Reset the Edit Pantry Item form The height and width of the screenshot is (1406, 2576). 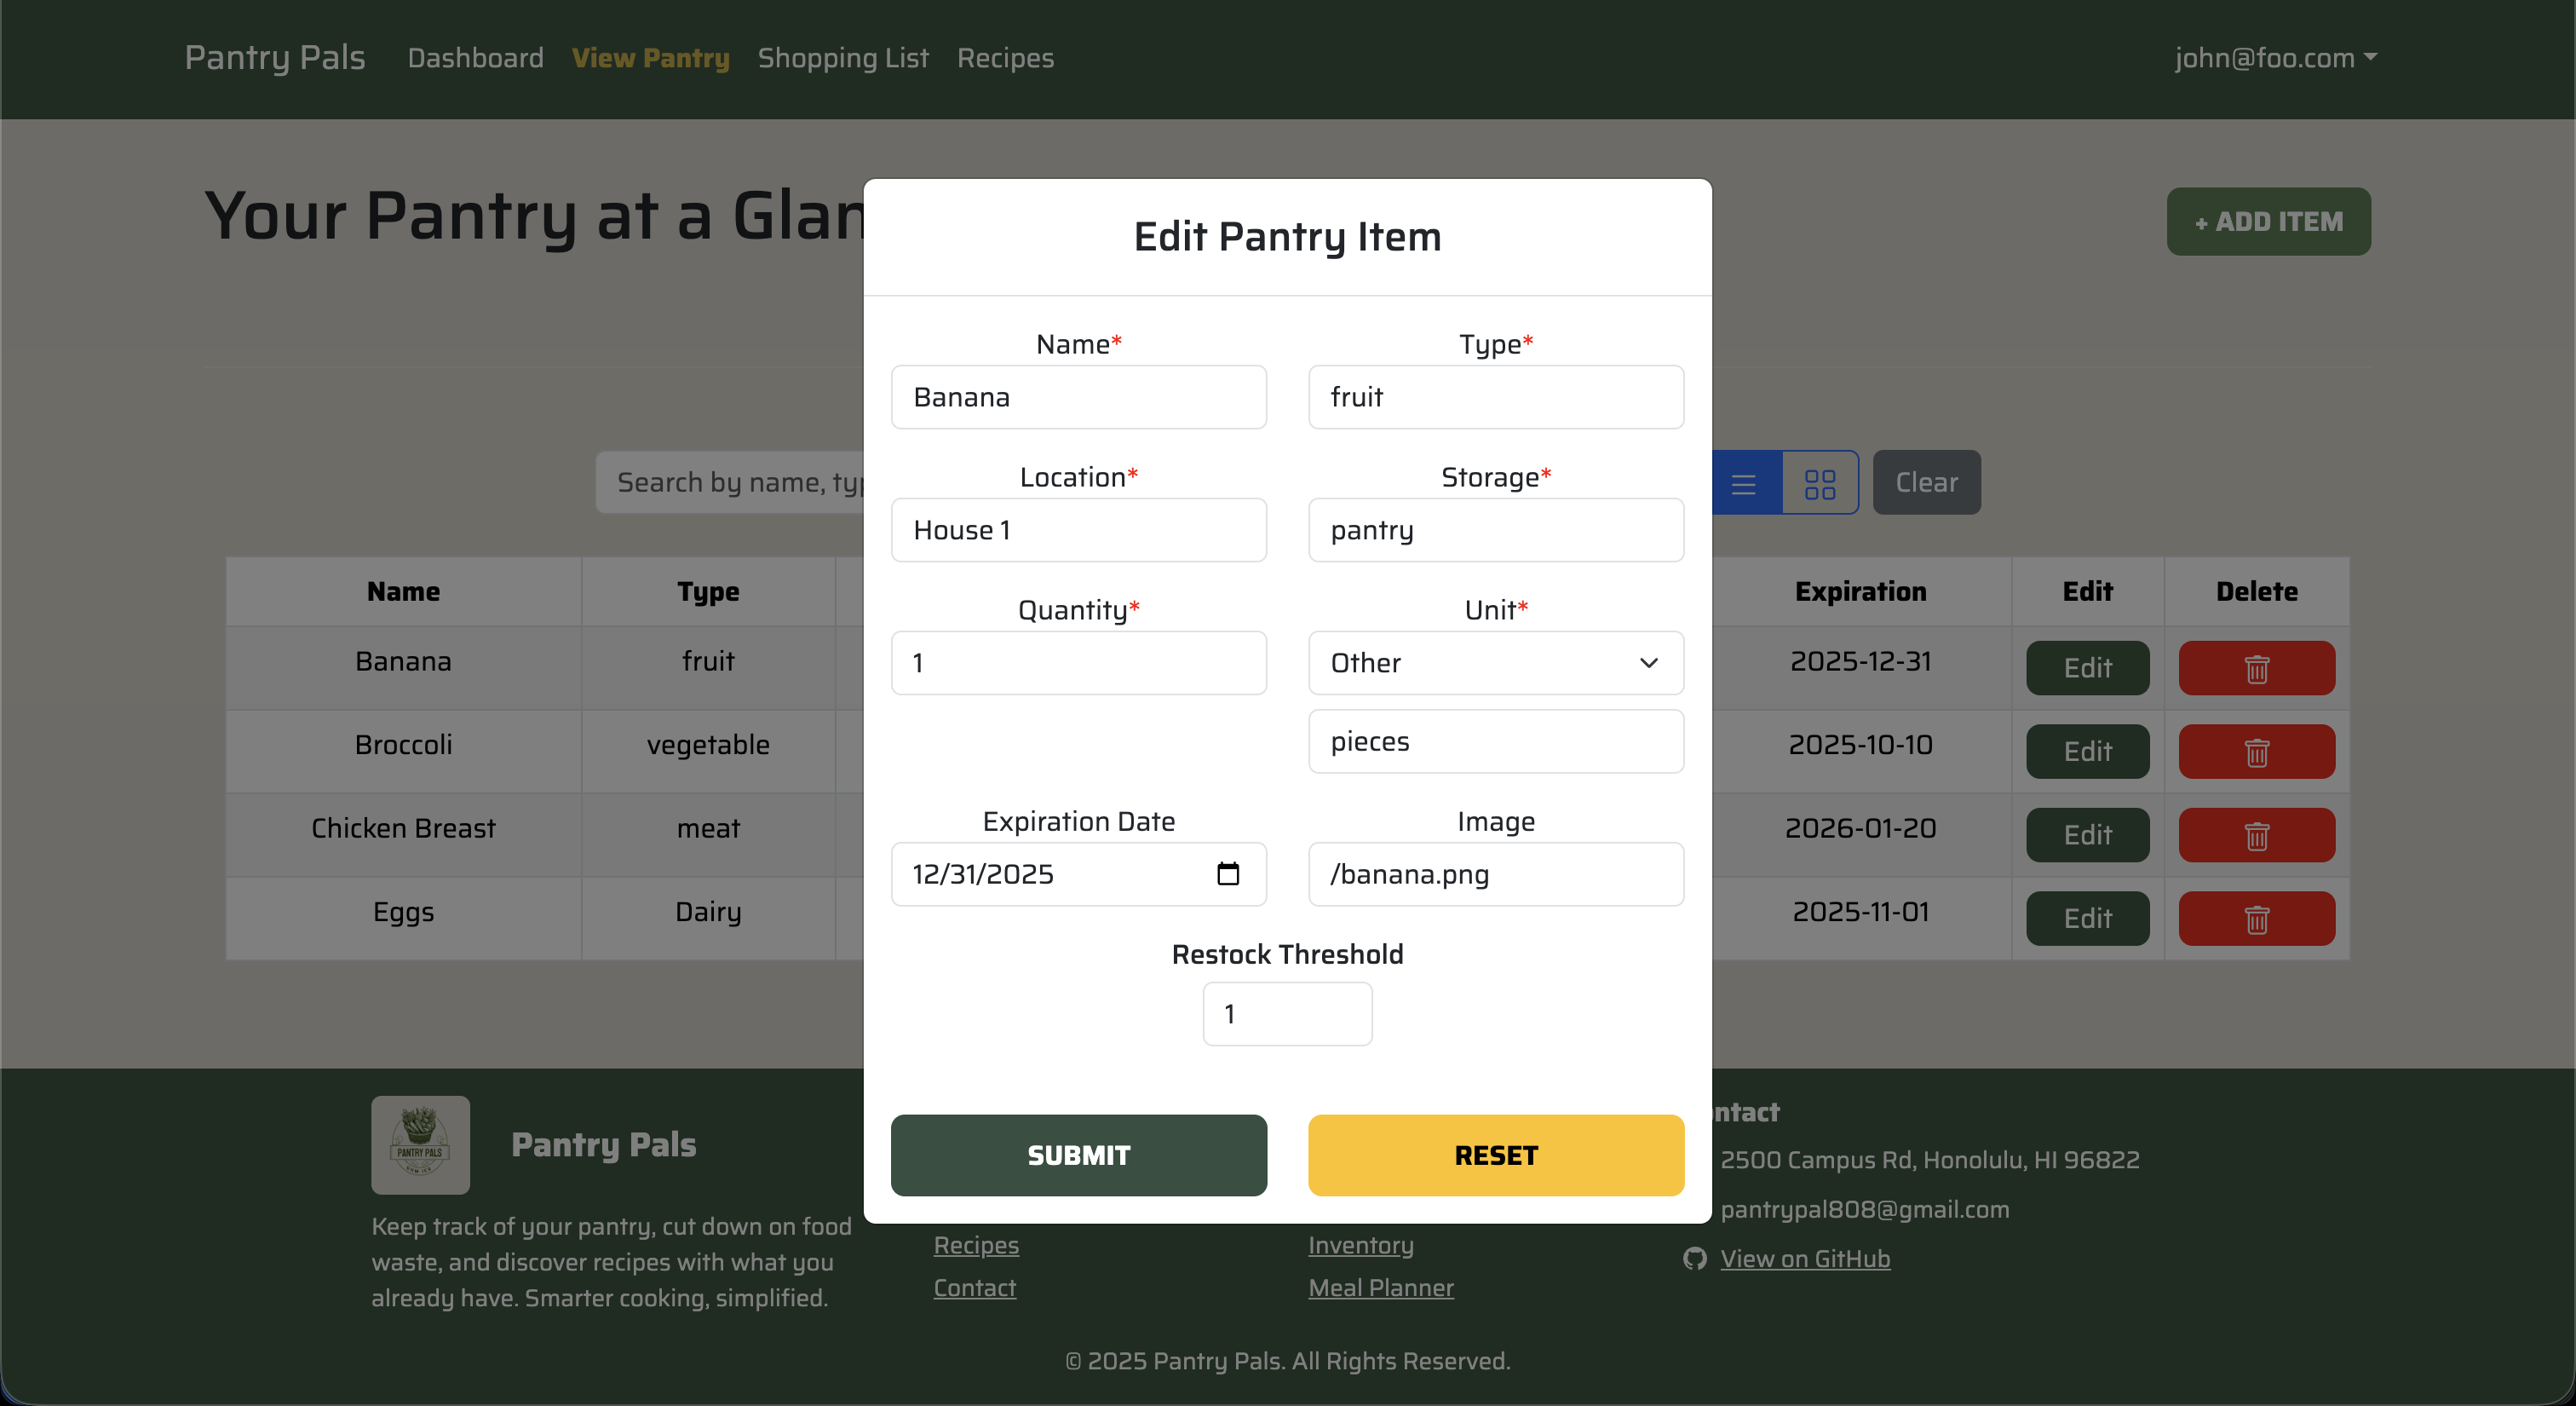coord(1495,1155)
